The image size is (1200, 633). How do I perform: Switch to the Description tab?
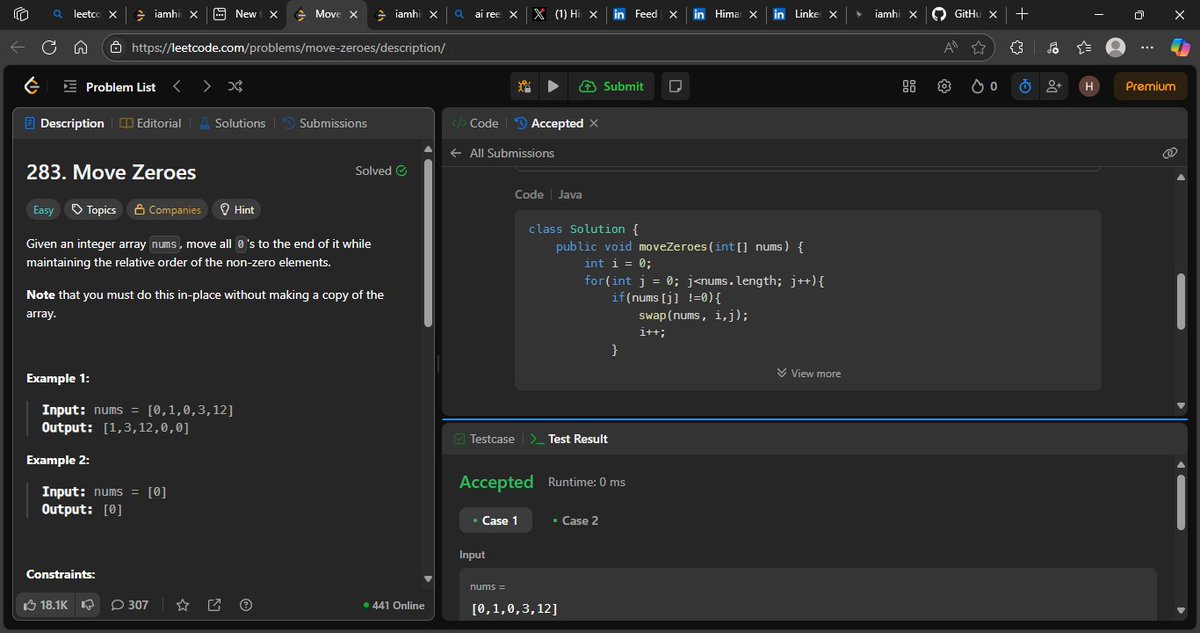(x=63, y=123)
